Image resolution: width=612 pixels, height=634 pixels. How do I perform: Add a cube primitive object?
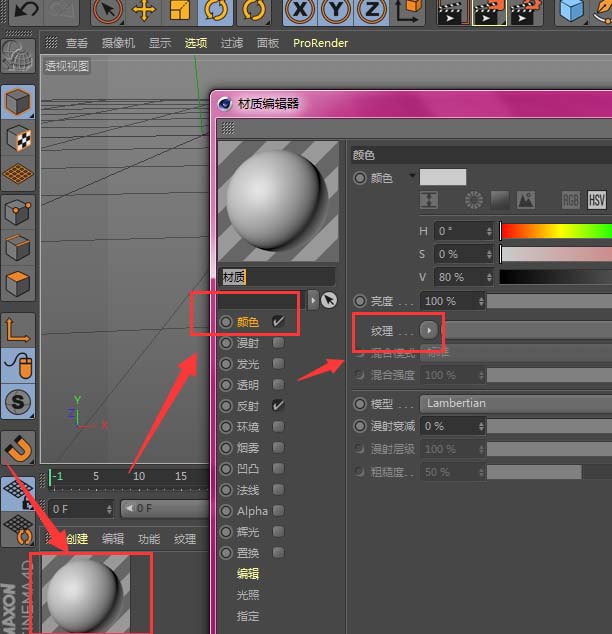click(x=572, y=11)
